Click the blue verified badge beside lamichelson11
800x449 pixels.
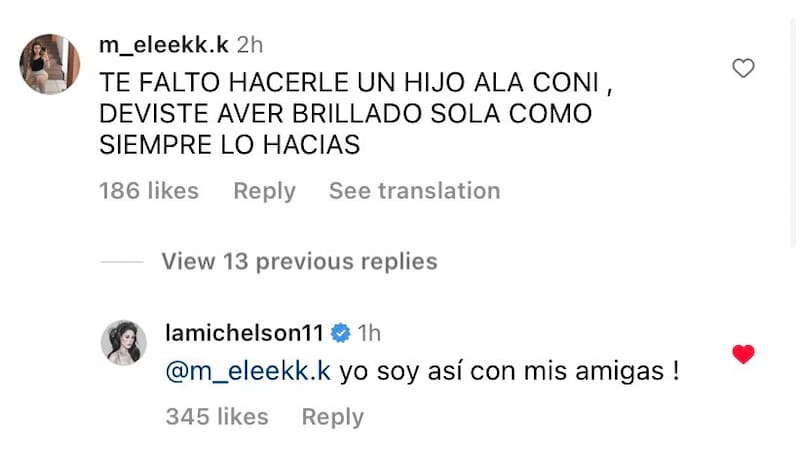click(x=341, y=333)
